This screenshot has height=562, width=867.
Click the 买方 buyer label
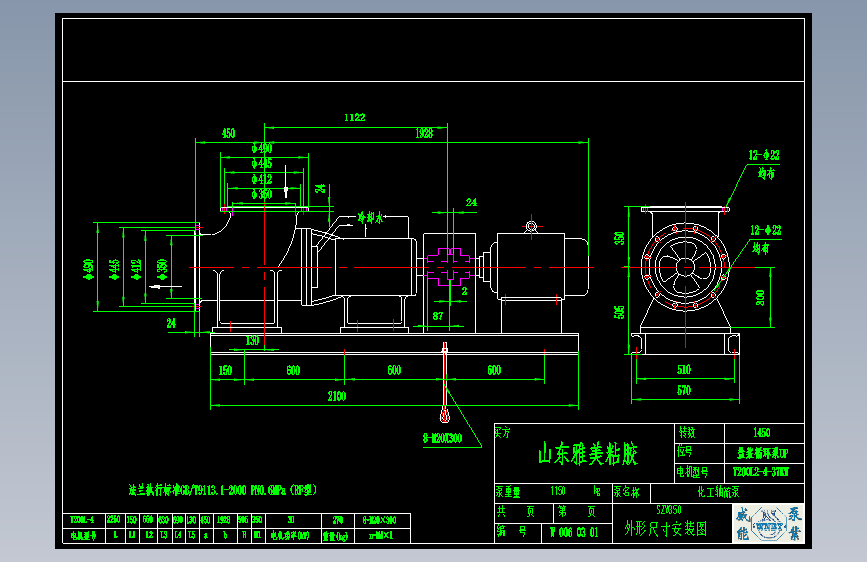click(503, 432)
